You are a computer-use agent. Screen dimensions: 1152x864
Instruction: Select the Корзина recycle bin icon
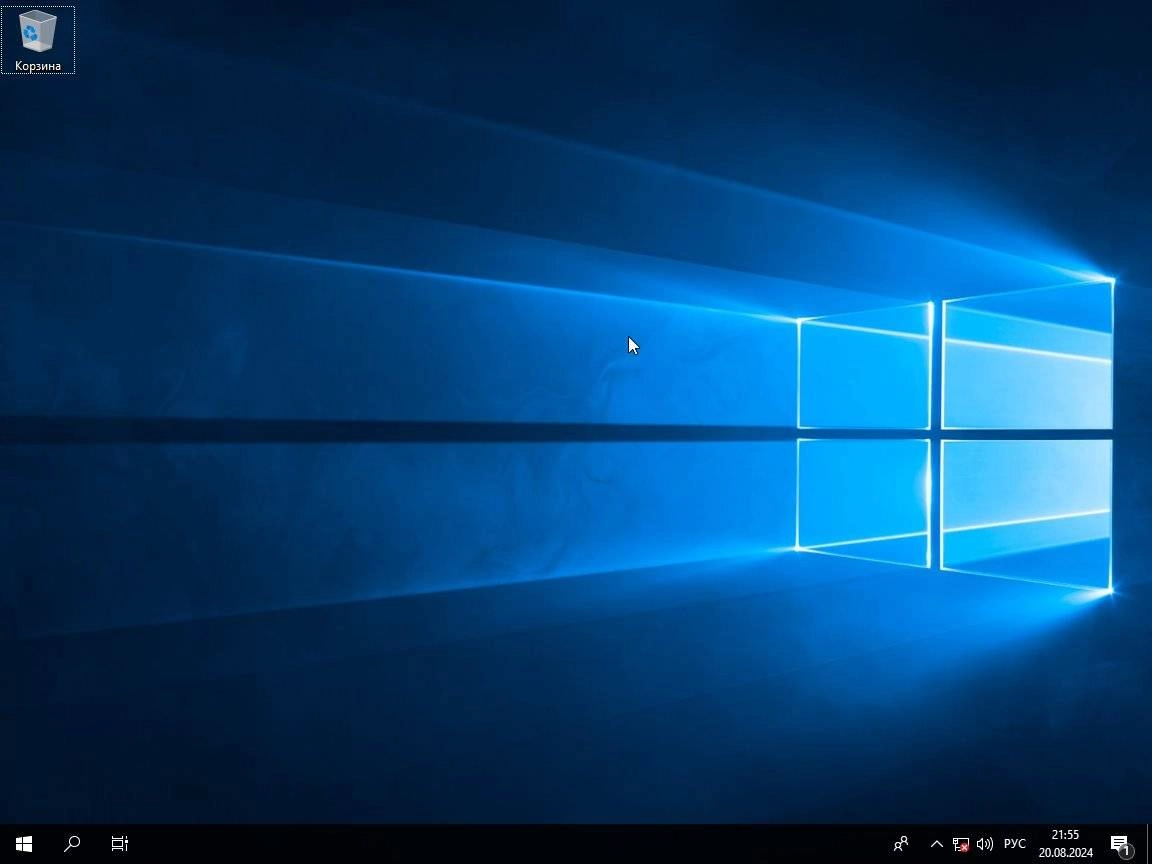pos(37,40)
